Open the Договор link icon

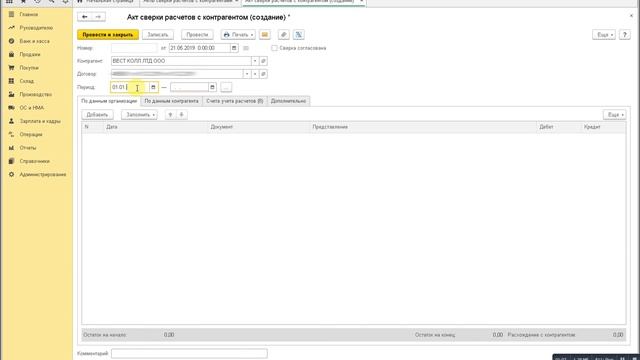click(263, 74)
